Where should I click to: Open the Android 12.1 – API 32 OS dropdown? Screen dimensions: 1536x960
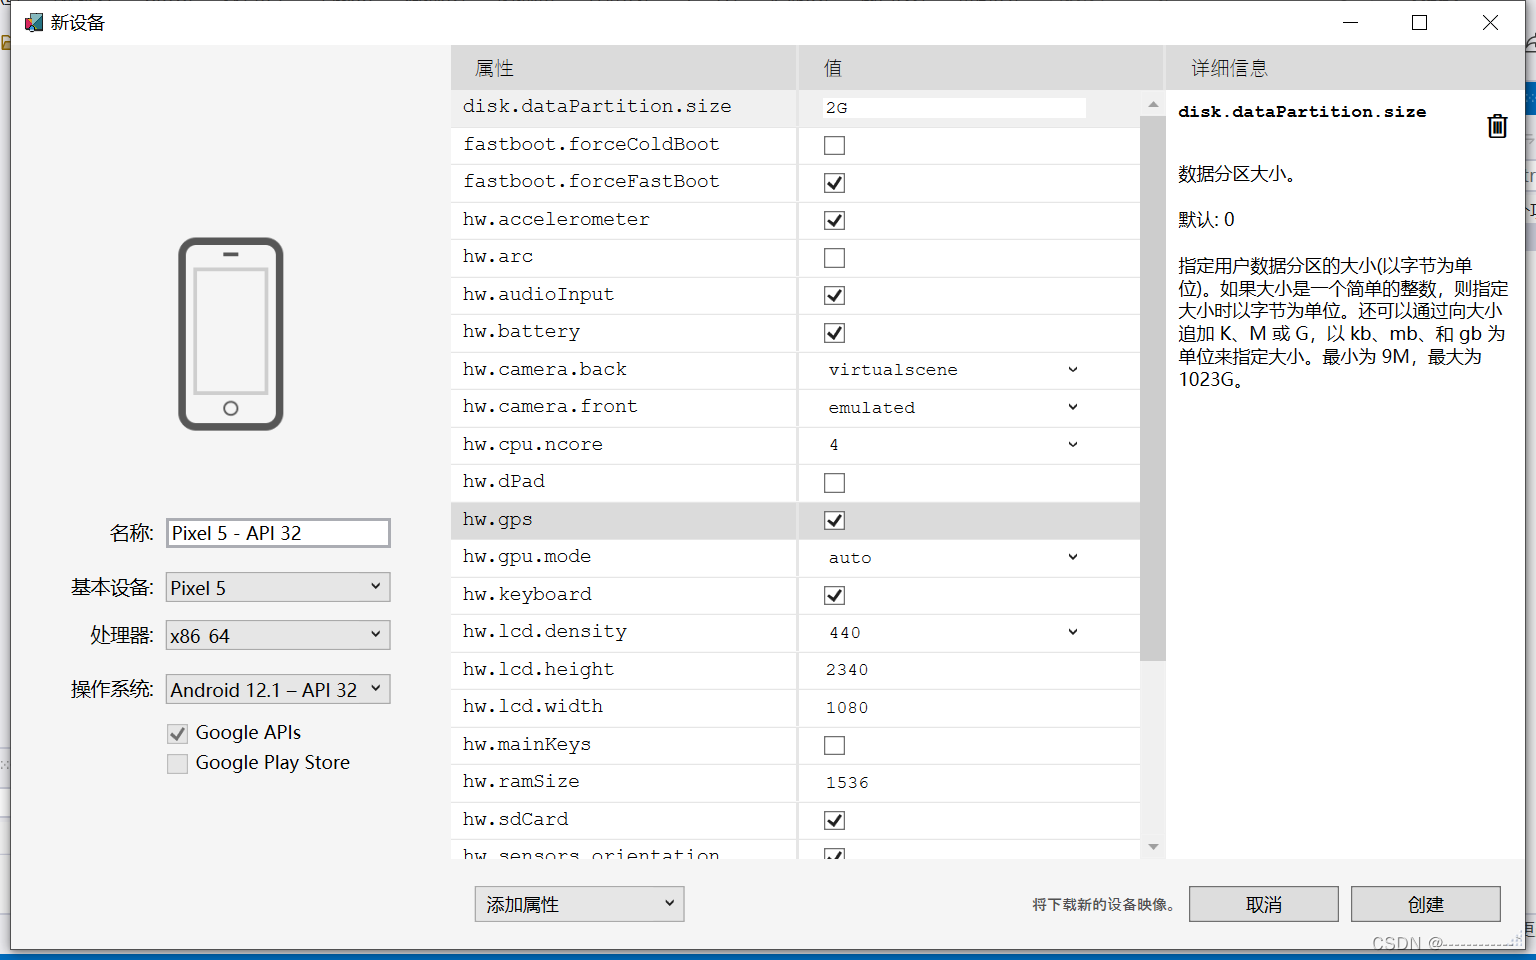[278, 689]
